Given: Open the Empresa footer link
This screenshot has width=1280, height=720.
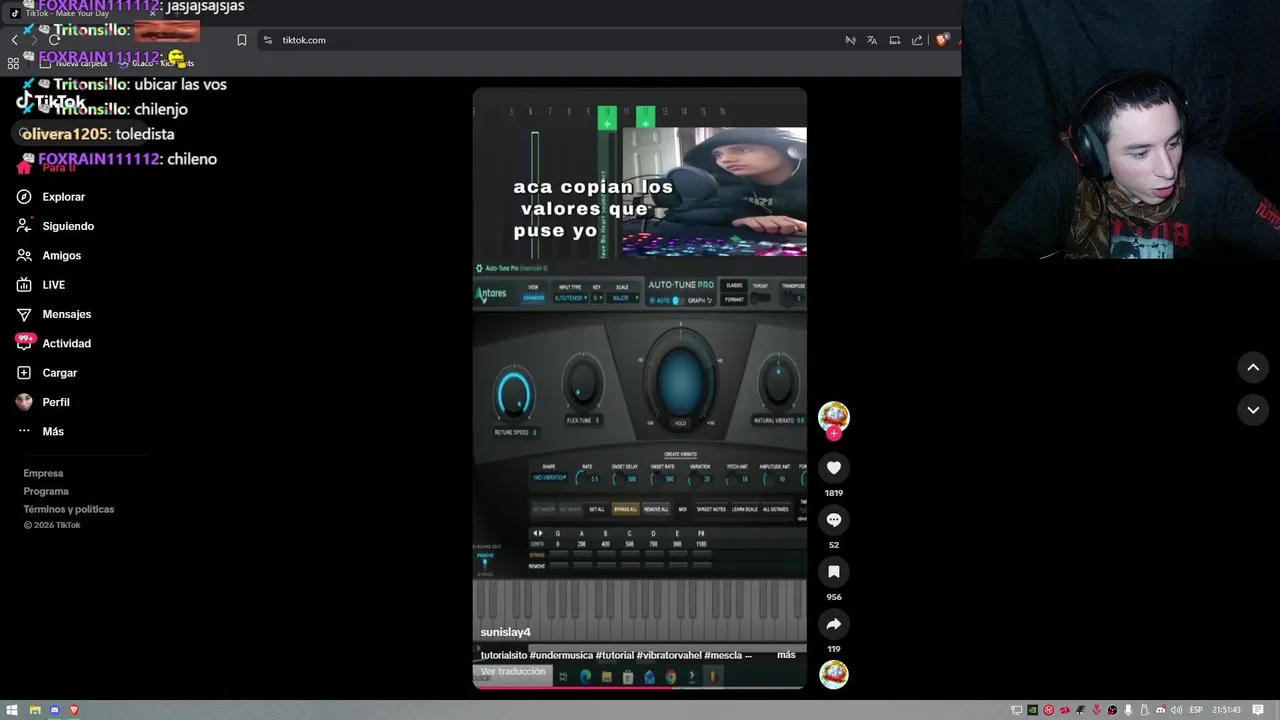Looking at the screenshot, I should click(43, 473).
